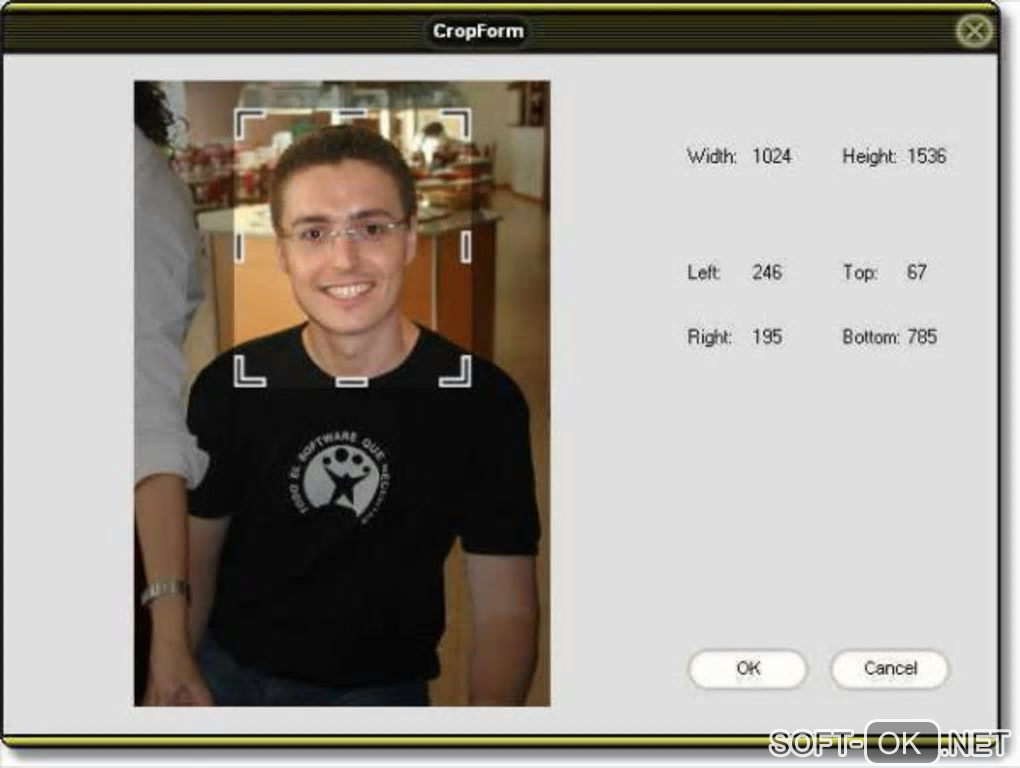Click the Top value 67
This screenshot has height=768, width=1020.
tap(917, 272)
